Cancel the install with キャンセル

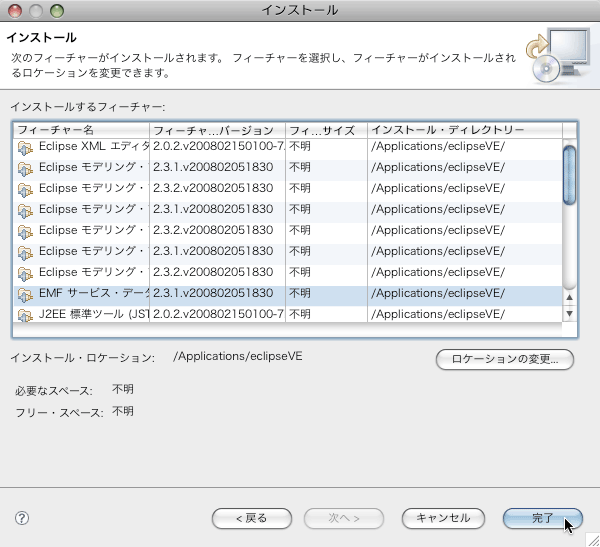(443, 518)
